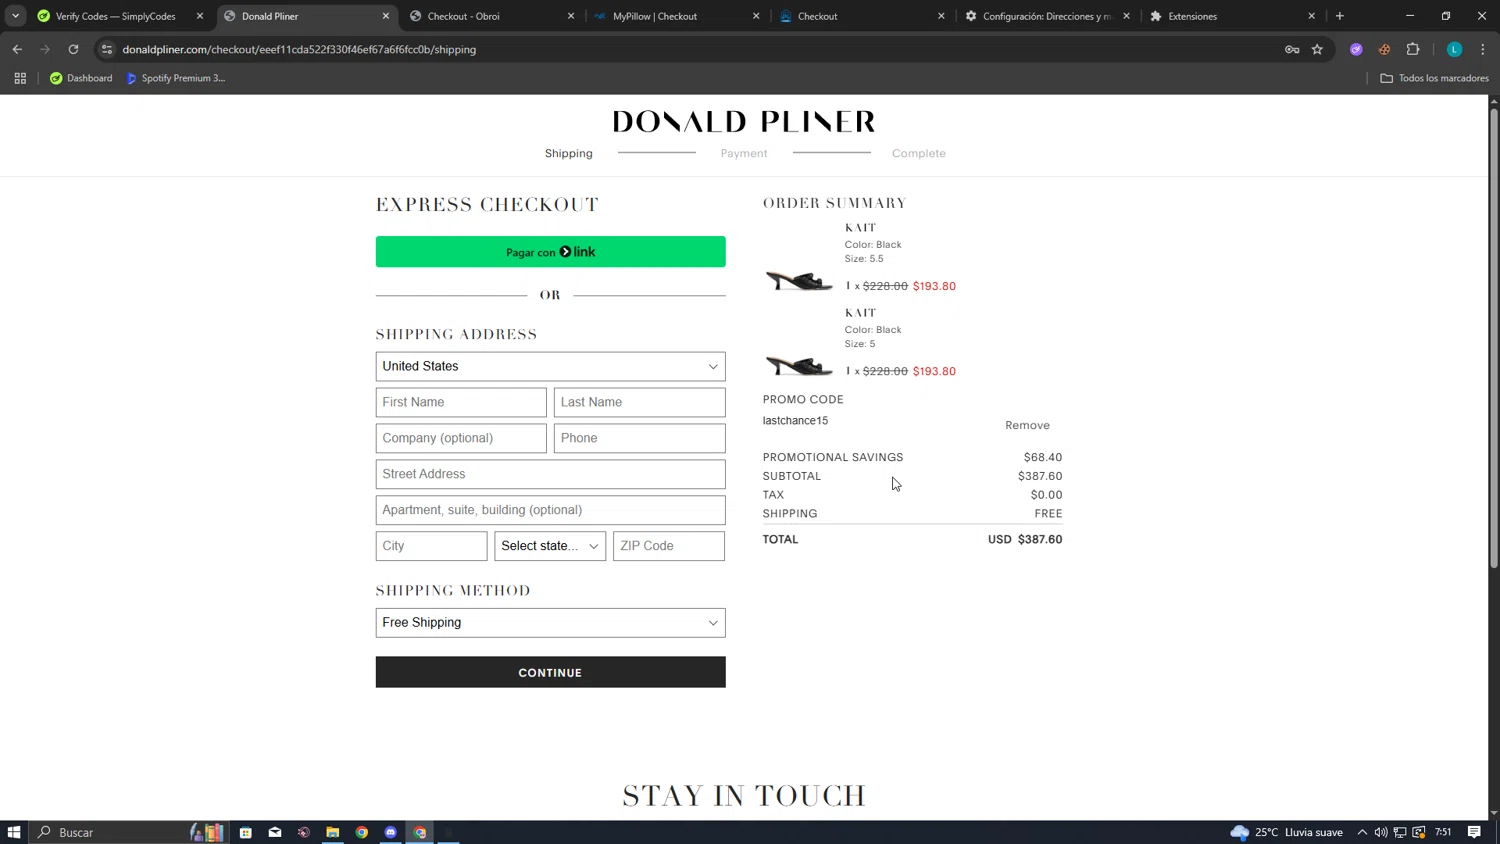Reload the Donald Pliner checkout page
Screen dimensions: 1500x844
[73, 49]
